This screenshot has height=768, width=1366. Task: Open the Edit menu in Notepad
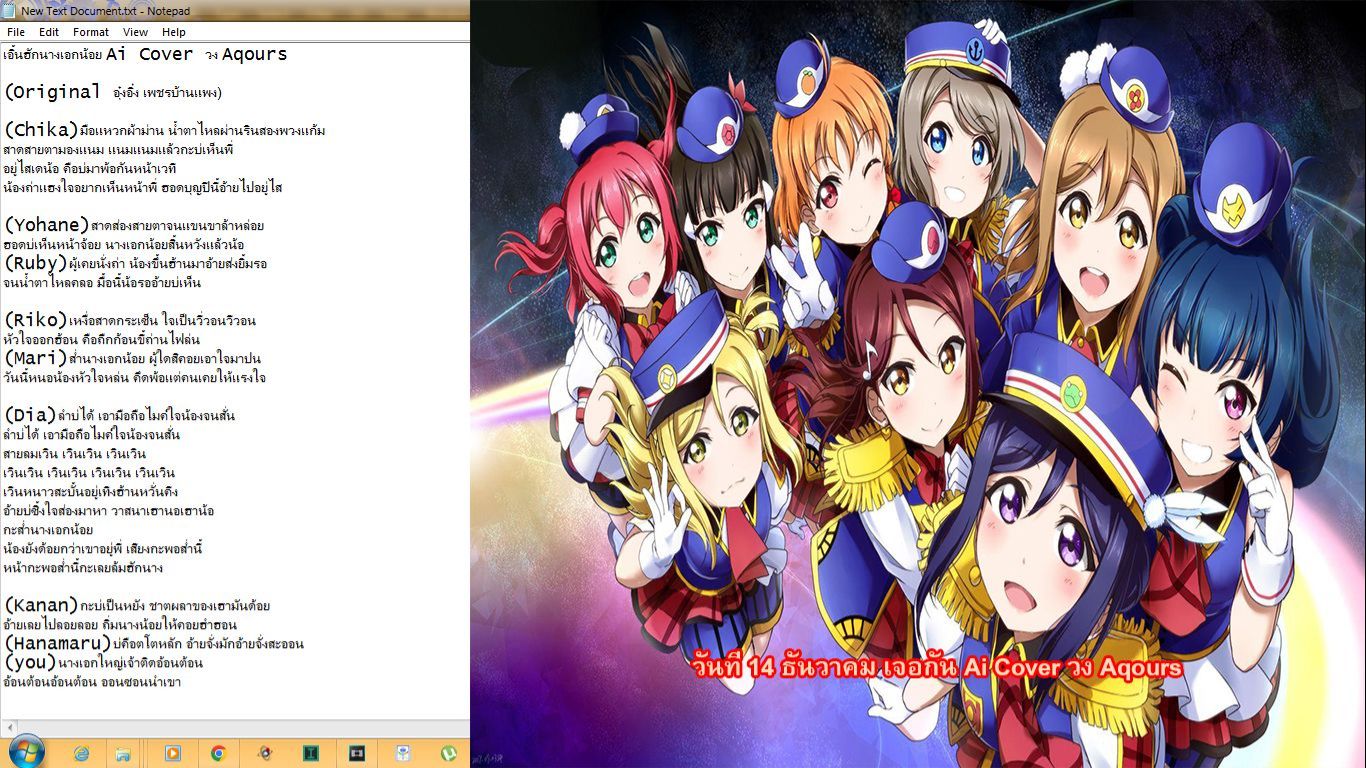point(49,32)
